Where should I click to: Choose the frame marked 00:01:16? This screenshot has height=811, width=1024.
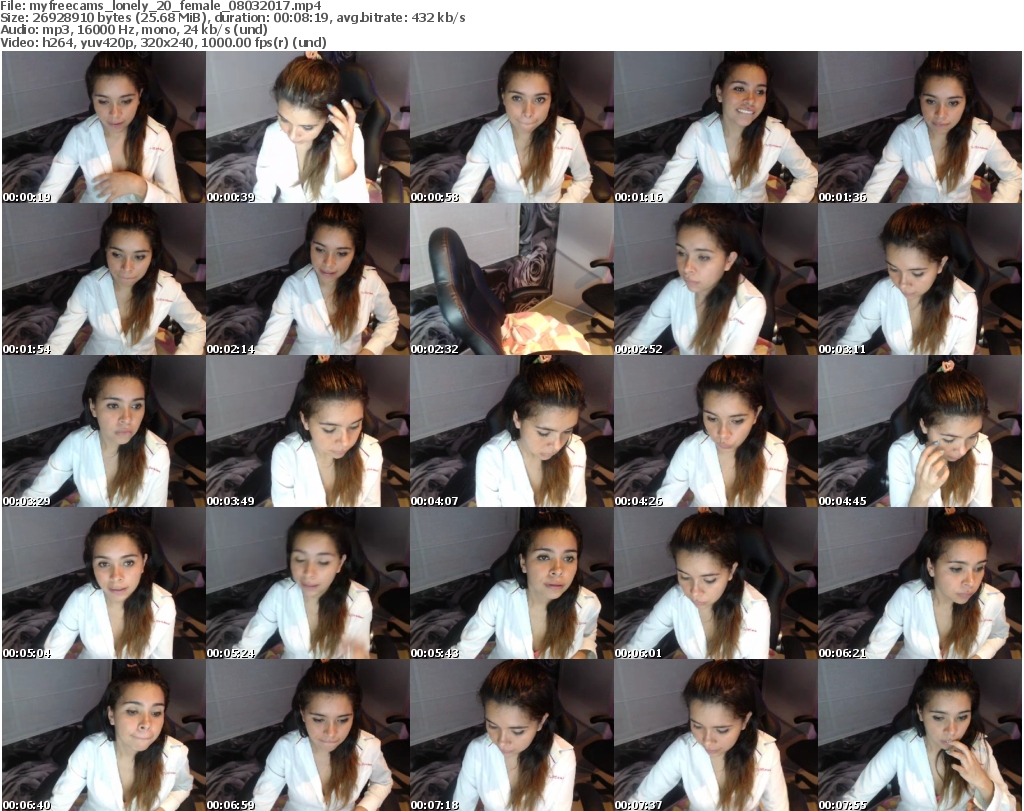point(716,127)
